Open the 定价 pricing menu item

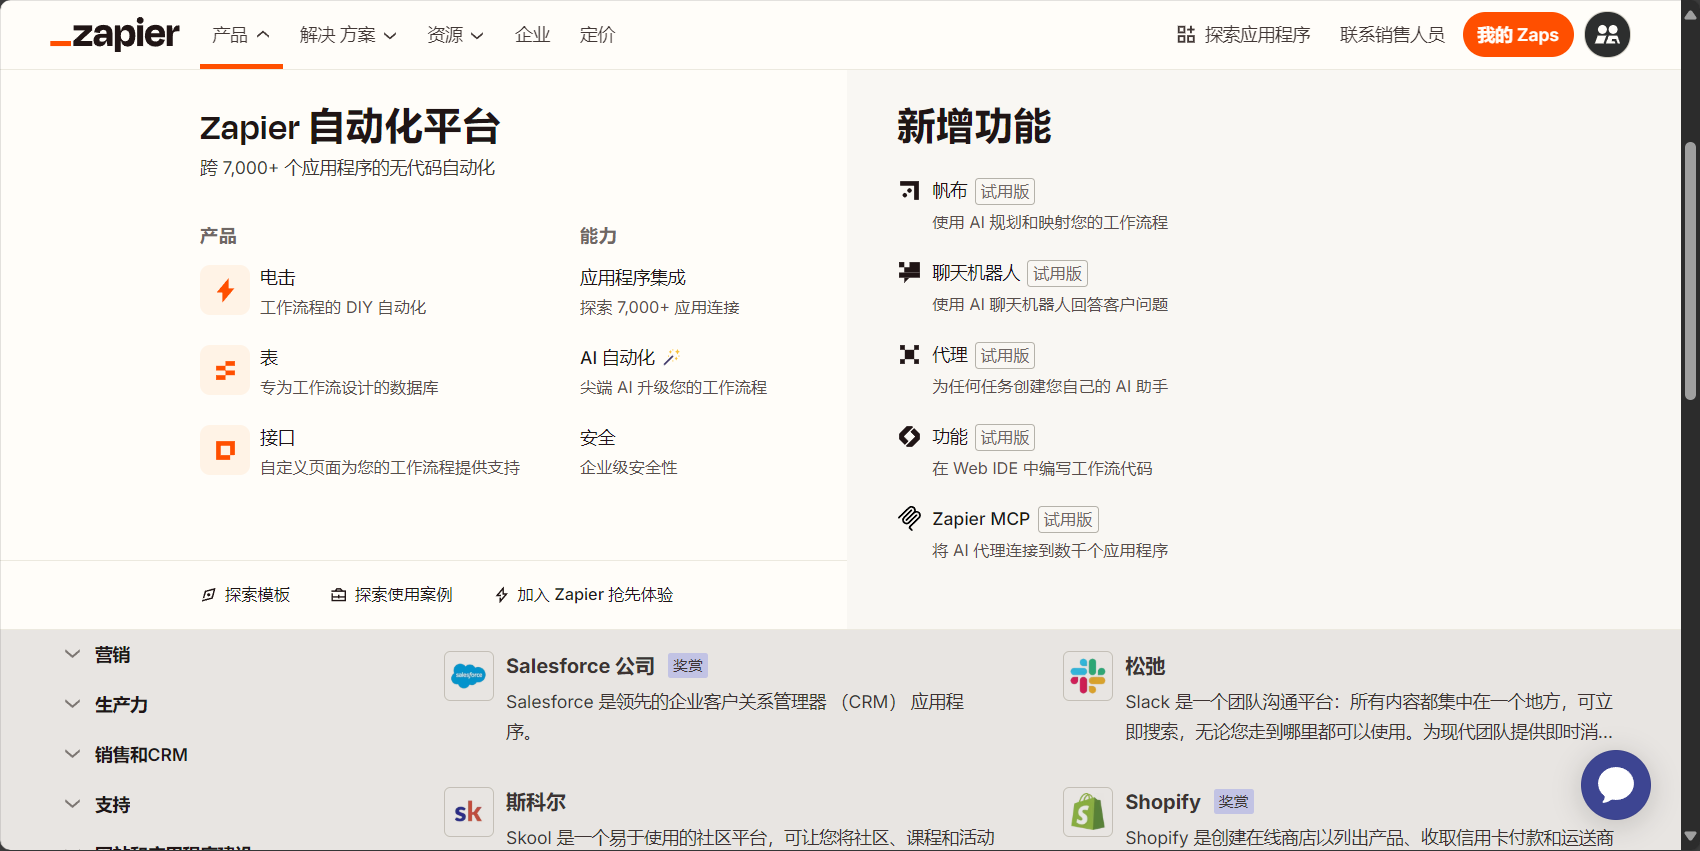tap(598, 35)
